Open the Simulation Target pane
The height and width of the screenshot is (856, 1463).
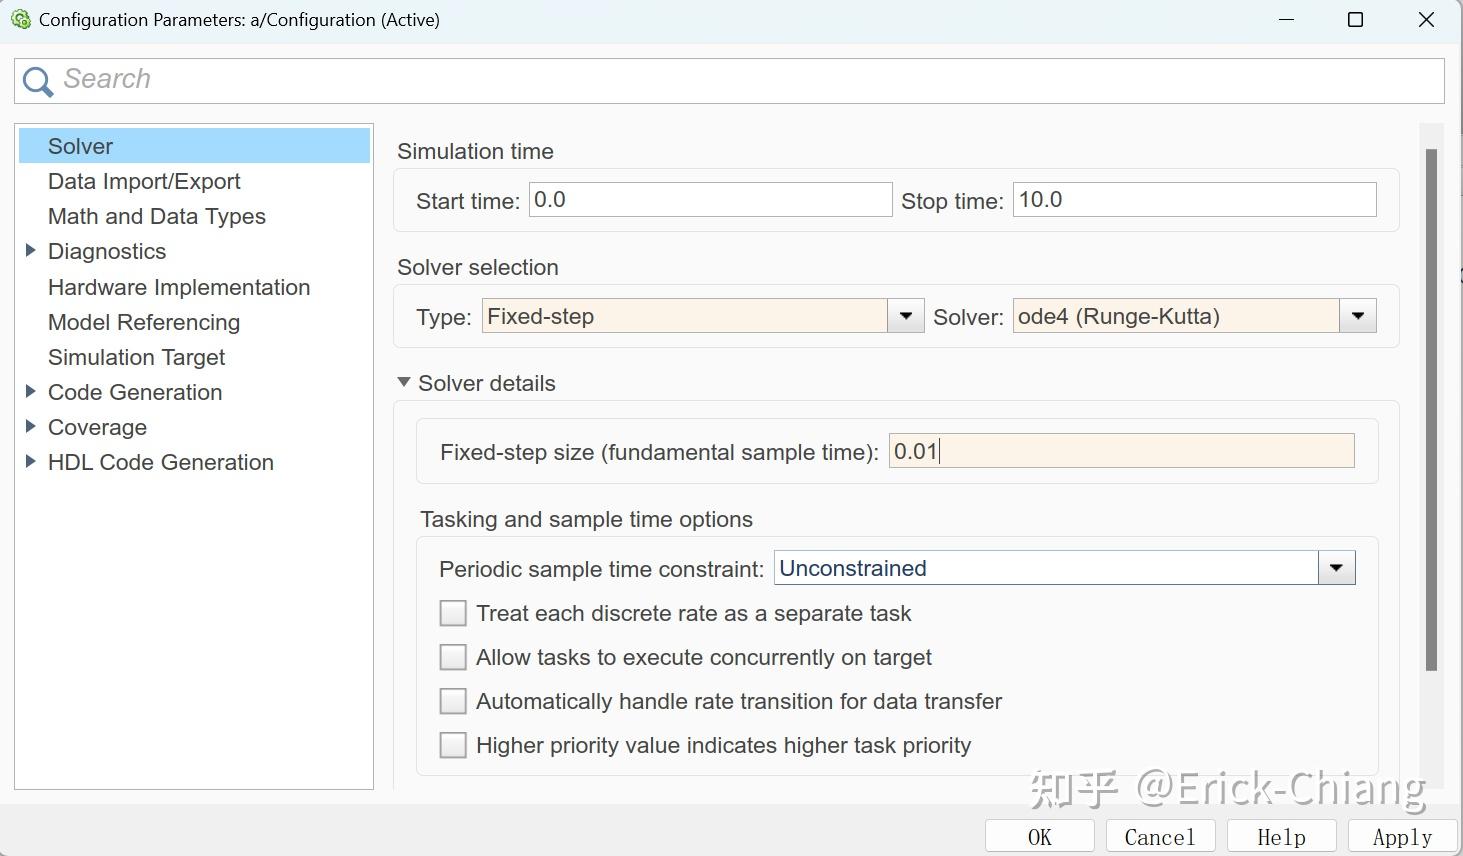[x=136, y=357]
